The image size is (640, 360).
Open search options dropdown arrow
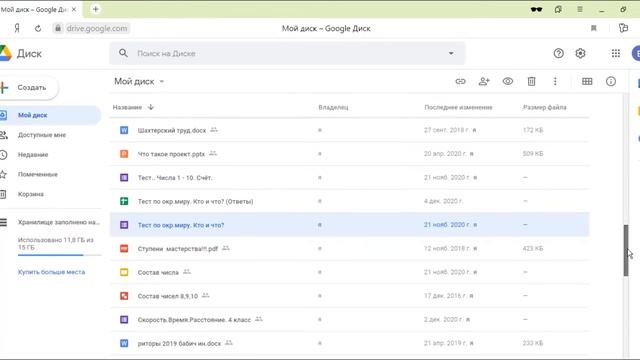click(x=451, y=53)
